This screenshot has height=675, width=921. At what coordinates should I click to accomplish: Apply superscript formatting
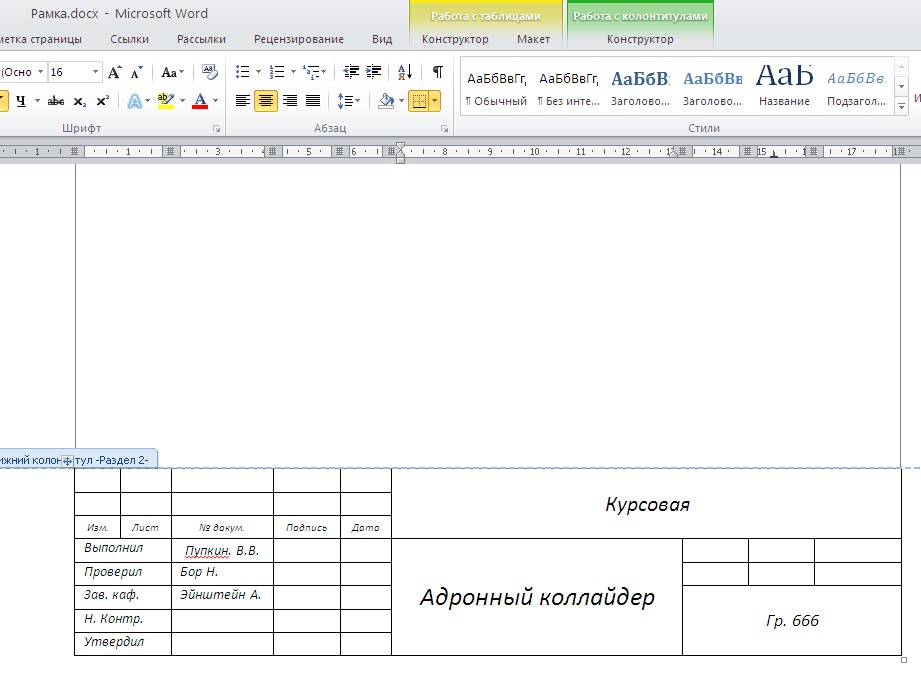click(102, 101)
